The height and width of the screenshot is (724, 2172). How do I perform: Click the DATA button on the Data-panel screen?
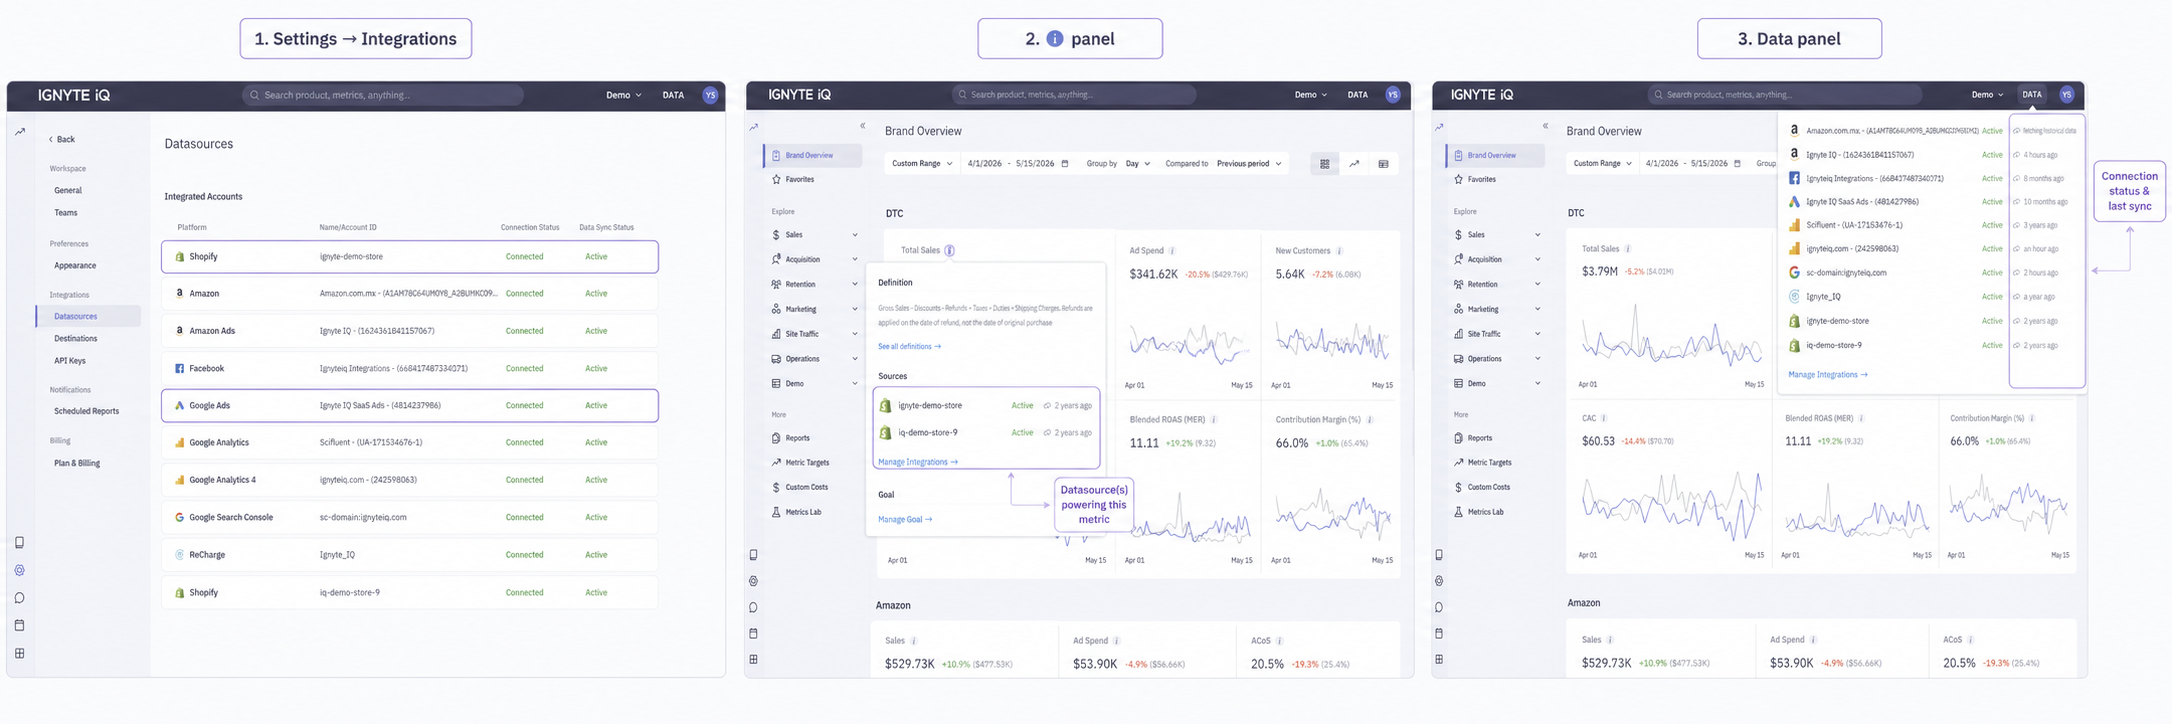point(2032,95)
